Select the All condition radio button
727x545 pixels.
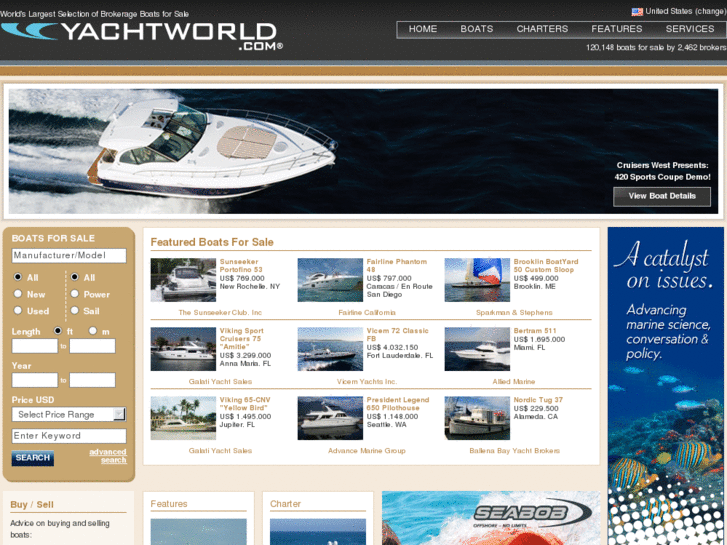click(x=18, y=277)
